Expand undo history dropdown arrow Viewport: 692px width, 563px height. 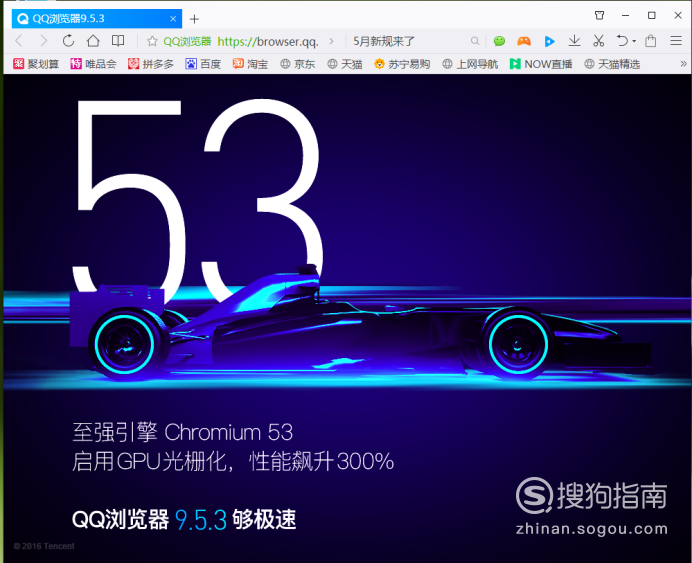point(634,41)
